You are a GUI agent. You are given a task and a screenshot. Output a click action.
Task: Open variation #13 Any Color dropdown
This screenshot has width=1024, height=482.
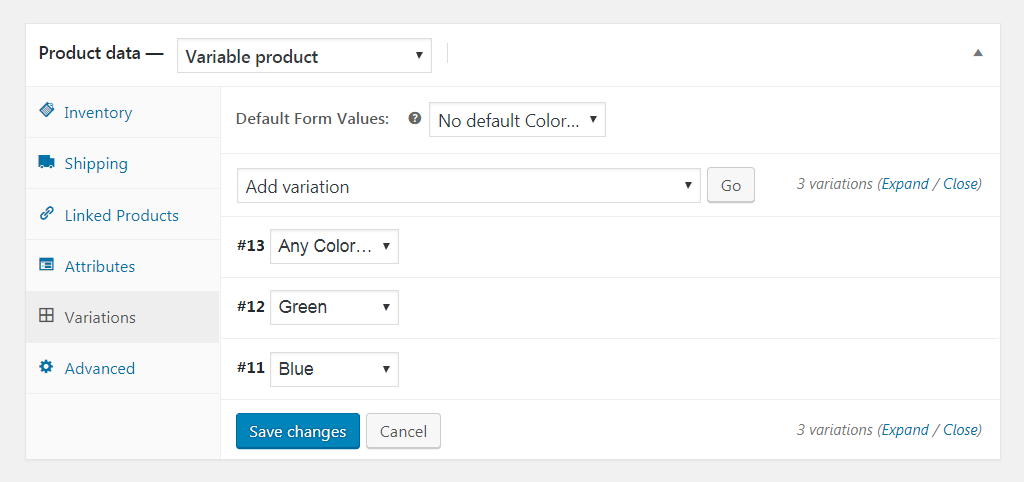point(334,246)
